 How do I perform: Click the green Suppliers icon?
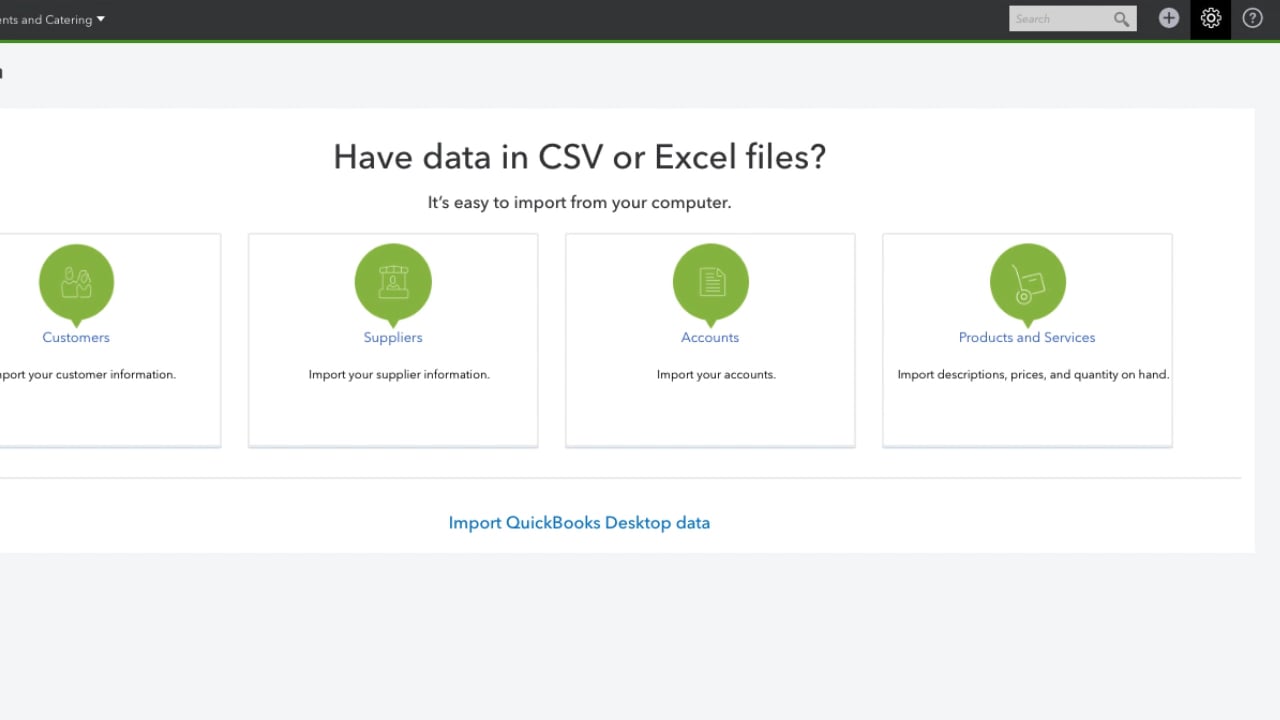[x=393, y=284]
